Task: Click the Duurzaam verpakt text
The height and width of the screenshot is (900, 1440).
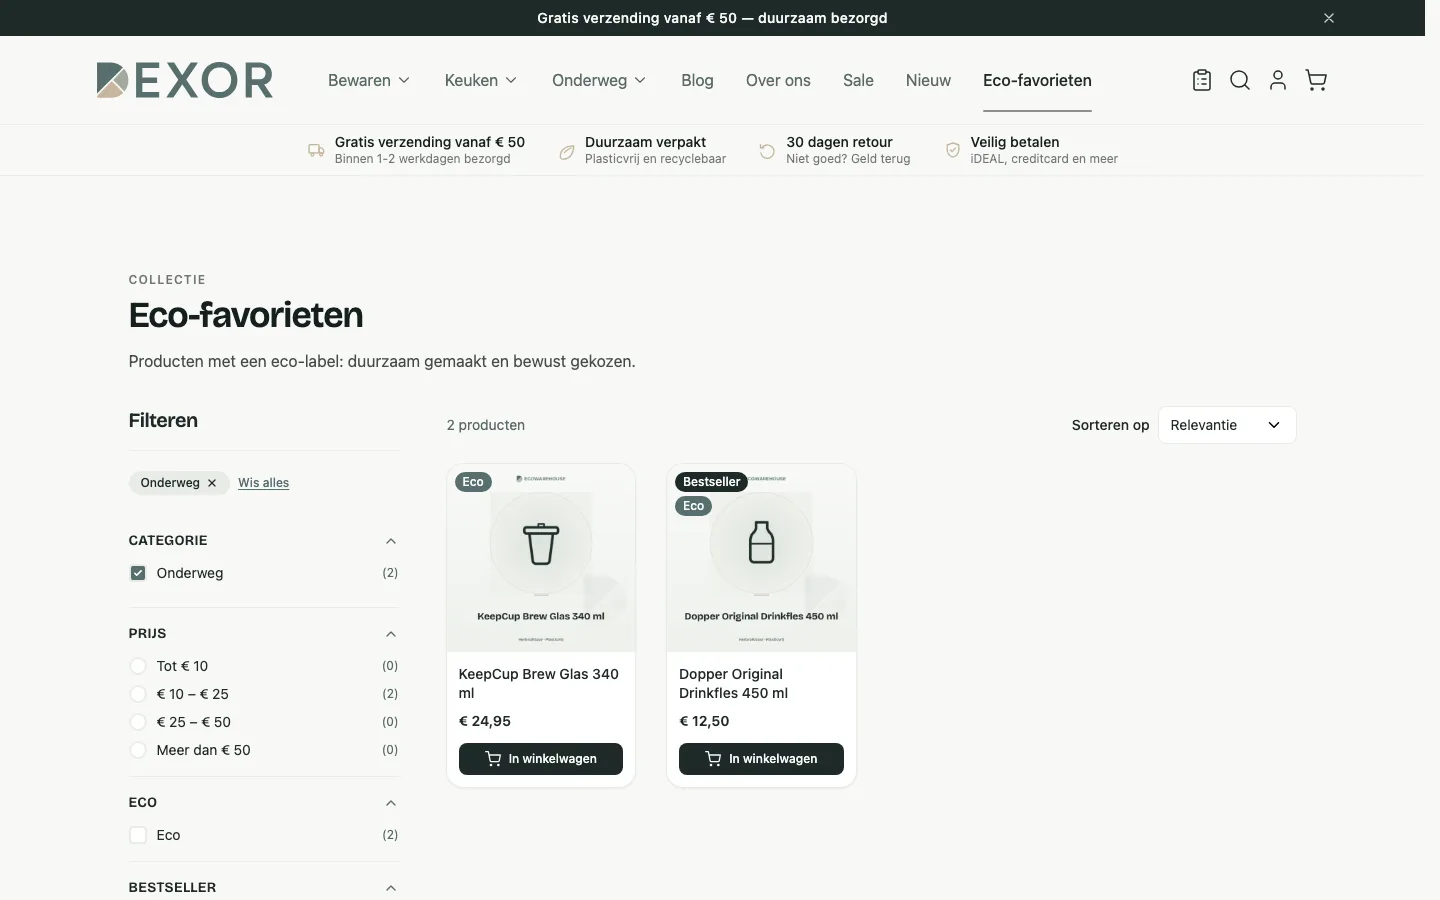Action: (x=646, y=142)
